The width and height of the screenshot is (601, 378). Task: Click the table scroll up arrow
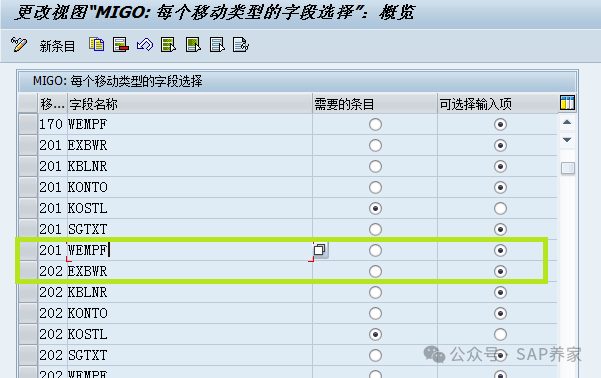[x=567, y=123]
